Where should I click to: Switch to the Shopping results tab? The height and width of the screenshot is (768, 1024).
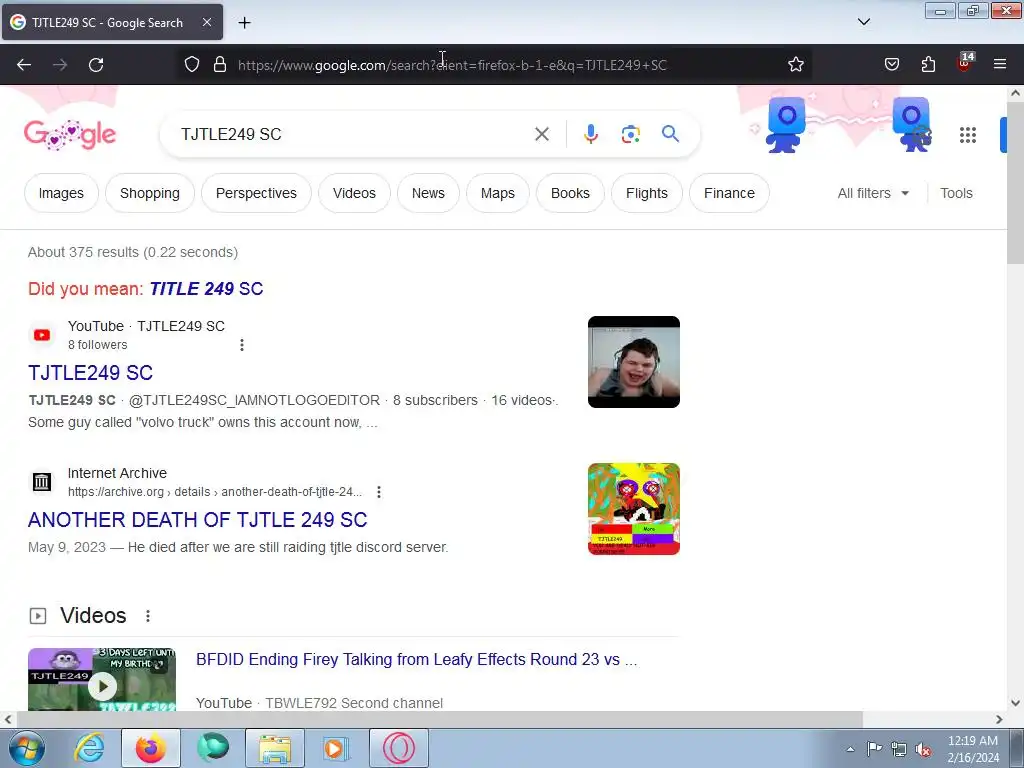pyautogui.click(x=150, y=193)
